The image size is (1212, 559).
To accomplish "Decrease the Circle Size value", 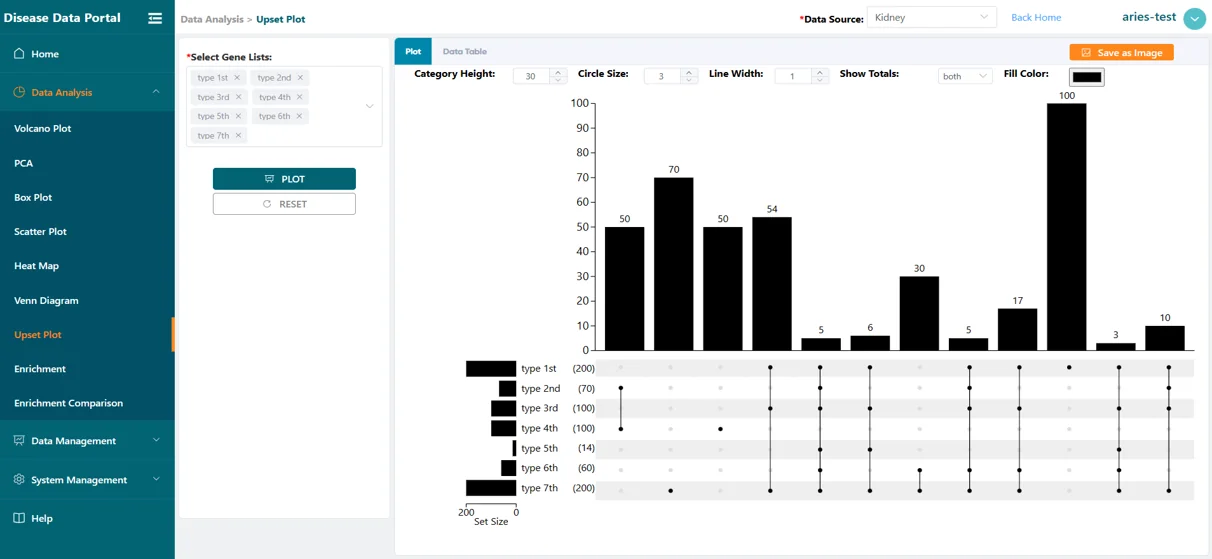I will coord(689,80).
